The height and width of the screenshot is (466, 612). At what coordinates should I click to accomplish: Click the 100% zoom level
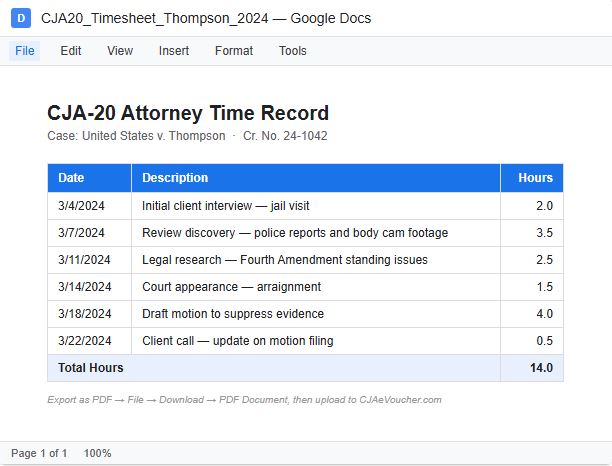(x=97, y=453)
